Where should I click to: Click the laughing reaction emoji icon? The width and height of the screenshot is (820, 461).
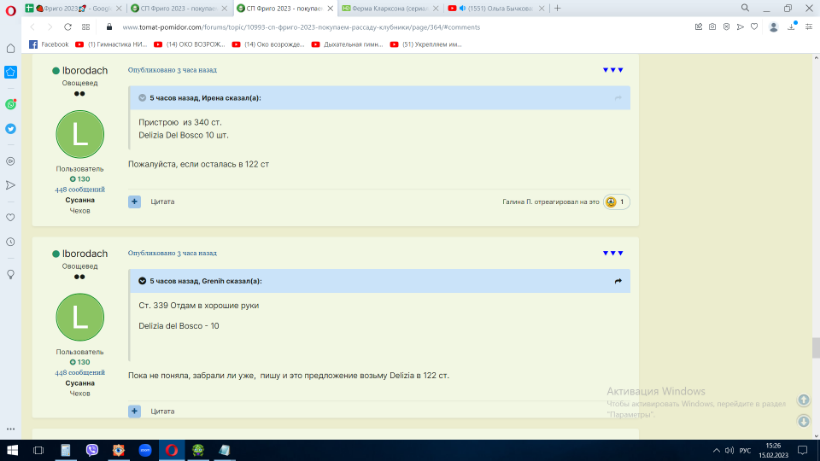pyautogui.click(x=611, y=202)
